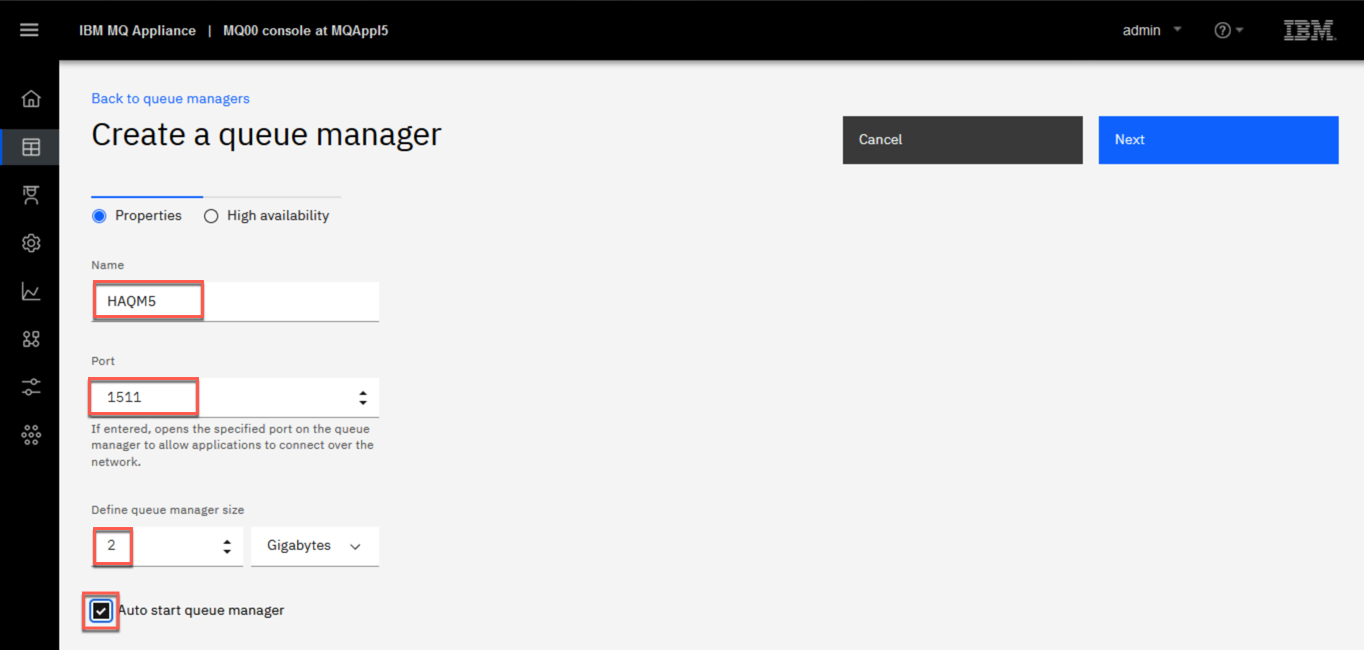Image resolution: width=1364 pixels, height=650 pixels.
Task: Select the sidebar icon below Manage
Action: point(31,195)
